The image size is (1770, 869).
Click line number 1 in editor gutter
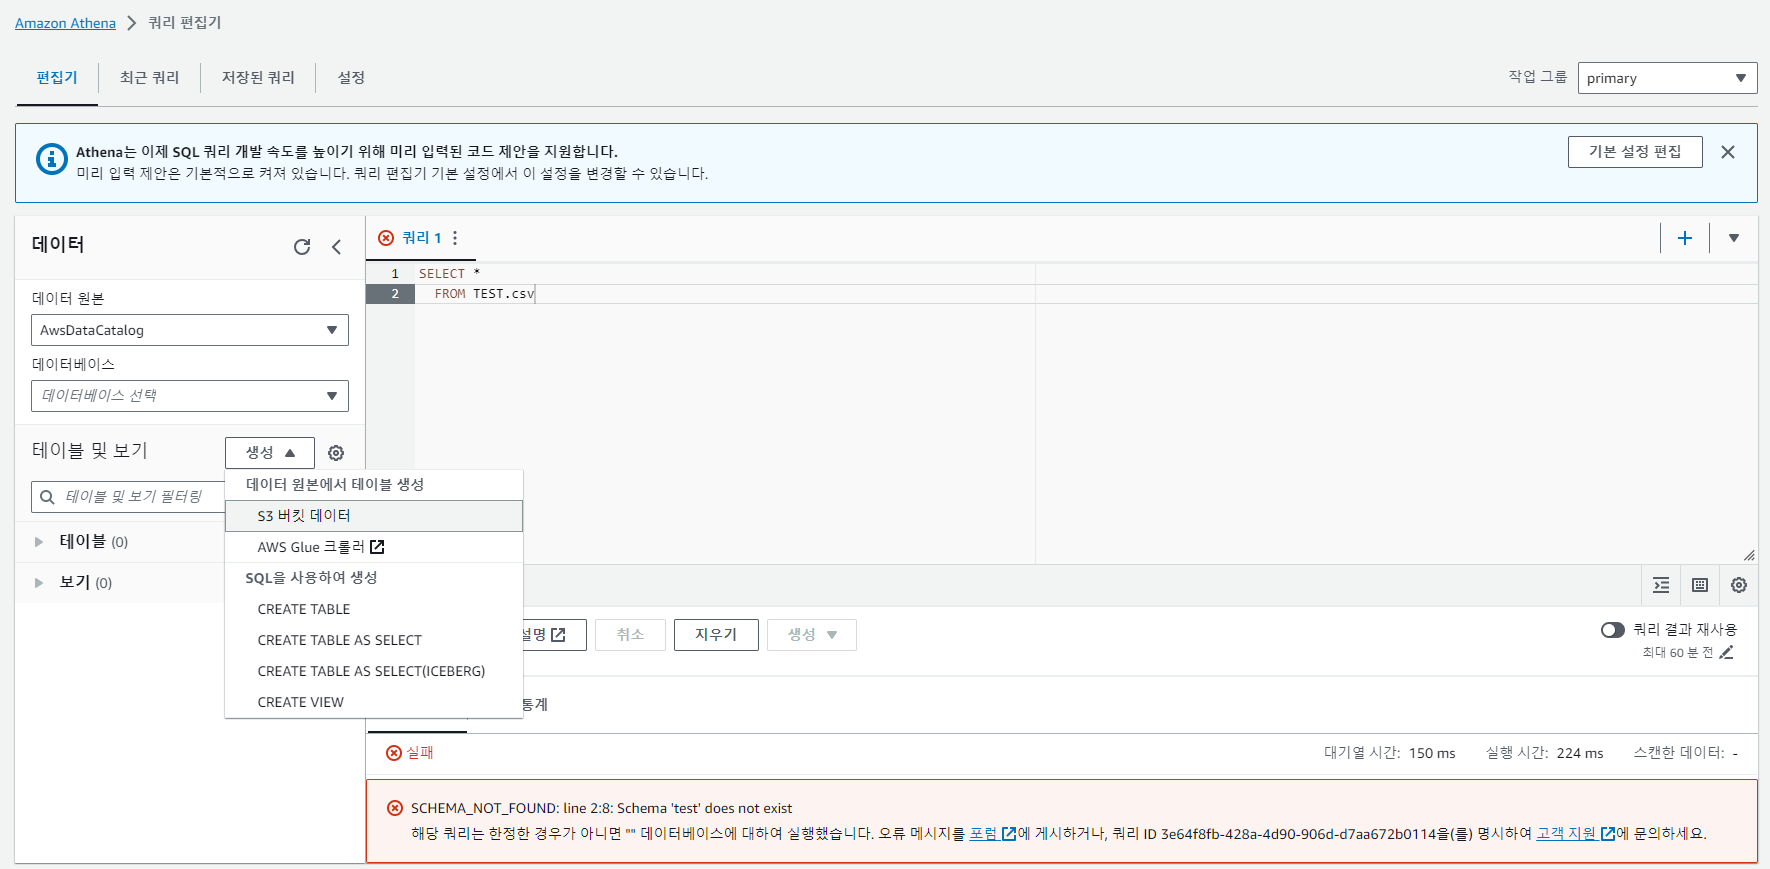click(x=395, y=274)
